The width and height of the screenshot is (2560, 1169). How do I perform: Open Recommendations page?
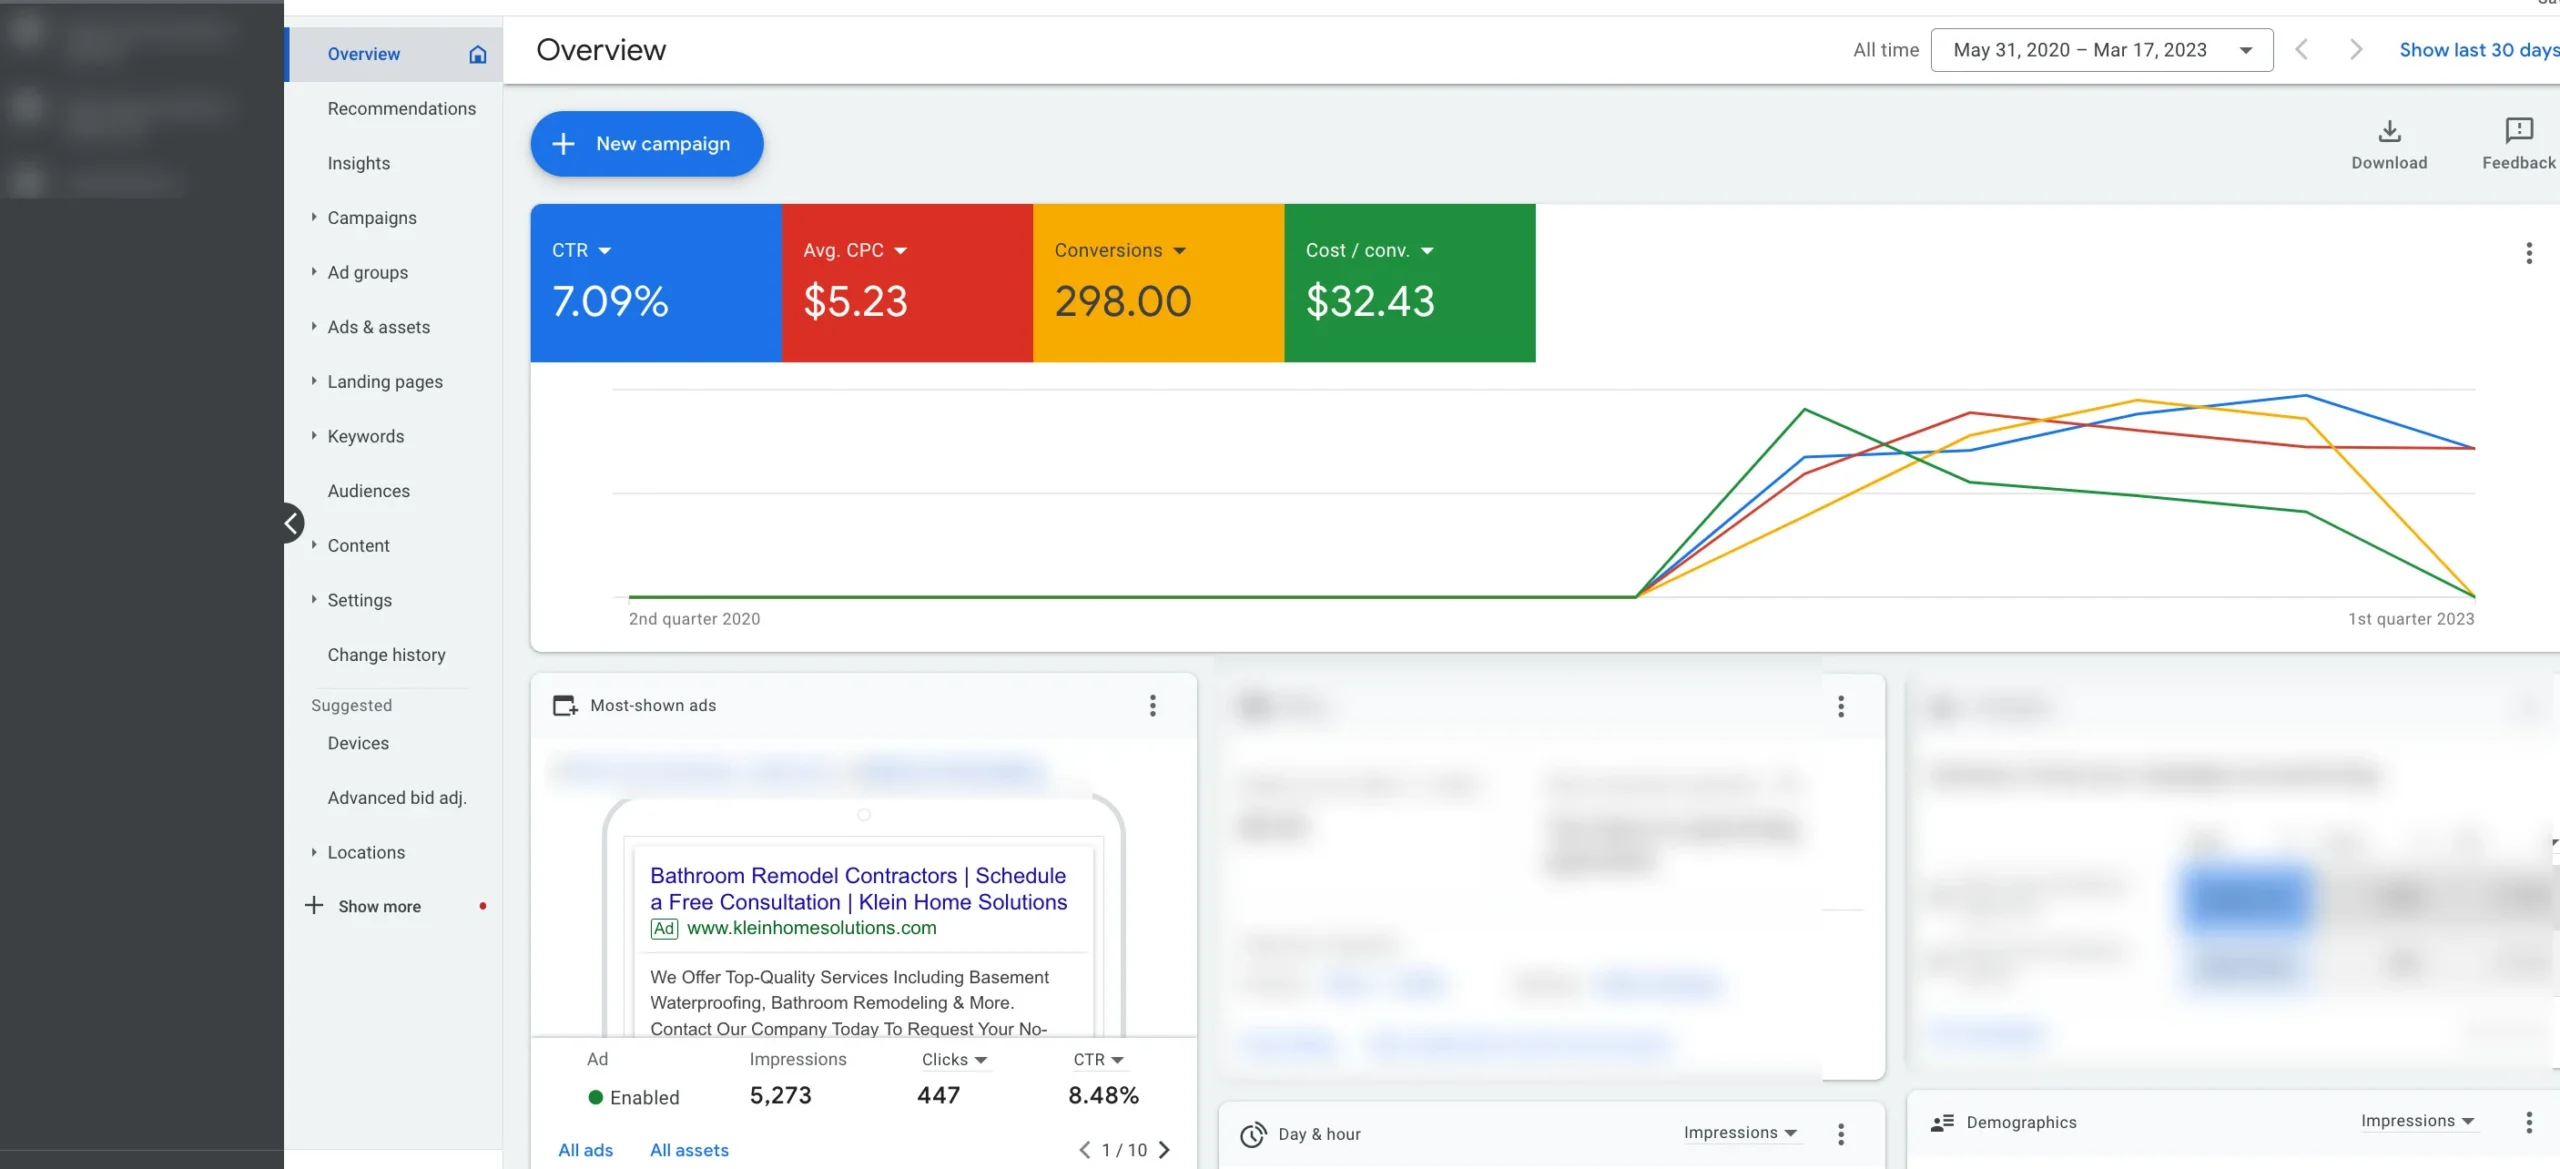tap(401, 109)
